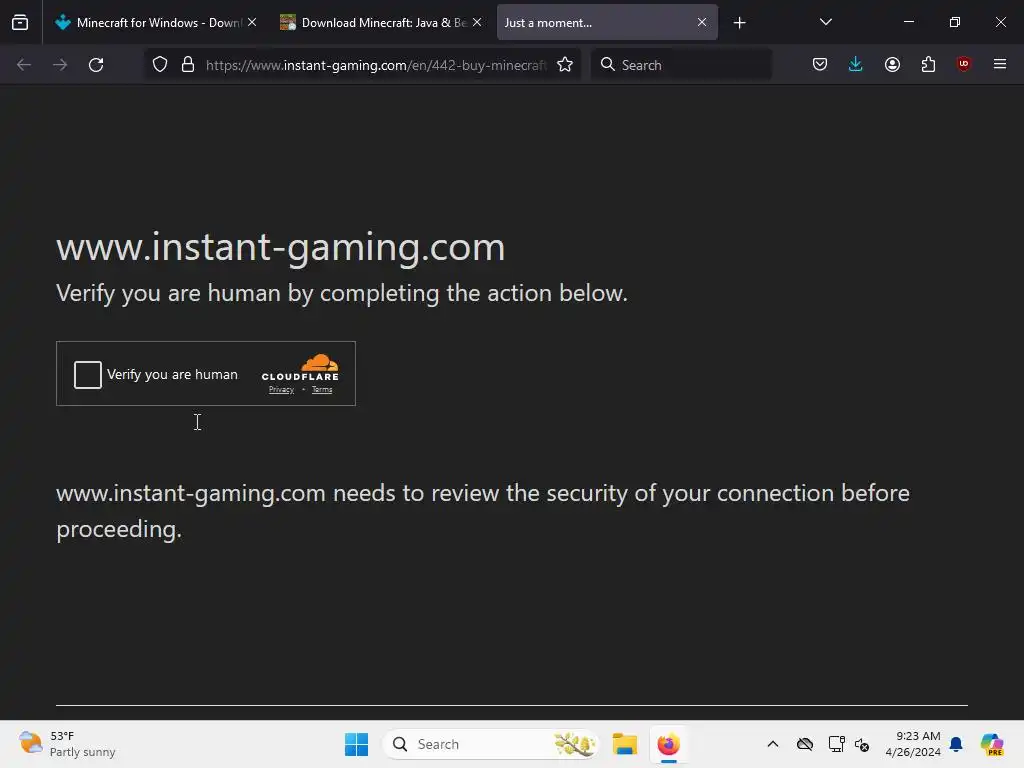
Task: Open the Firefox View recent browsing icon
Action: (x=20, y=23)
